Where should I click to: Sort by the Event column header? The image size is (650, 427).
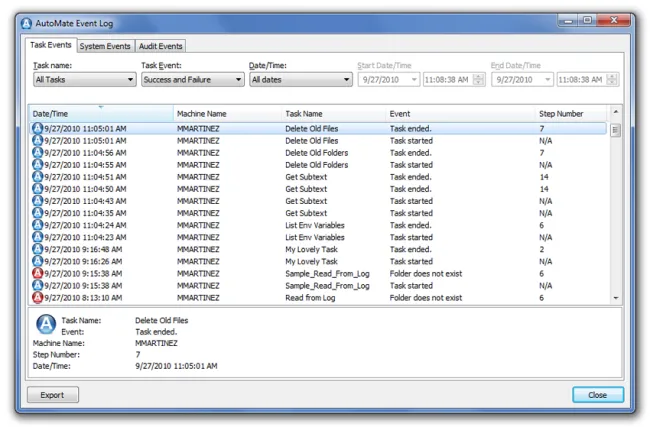click(461, 113)
